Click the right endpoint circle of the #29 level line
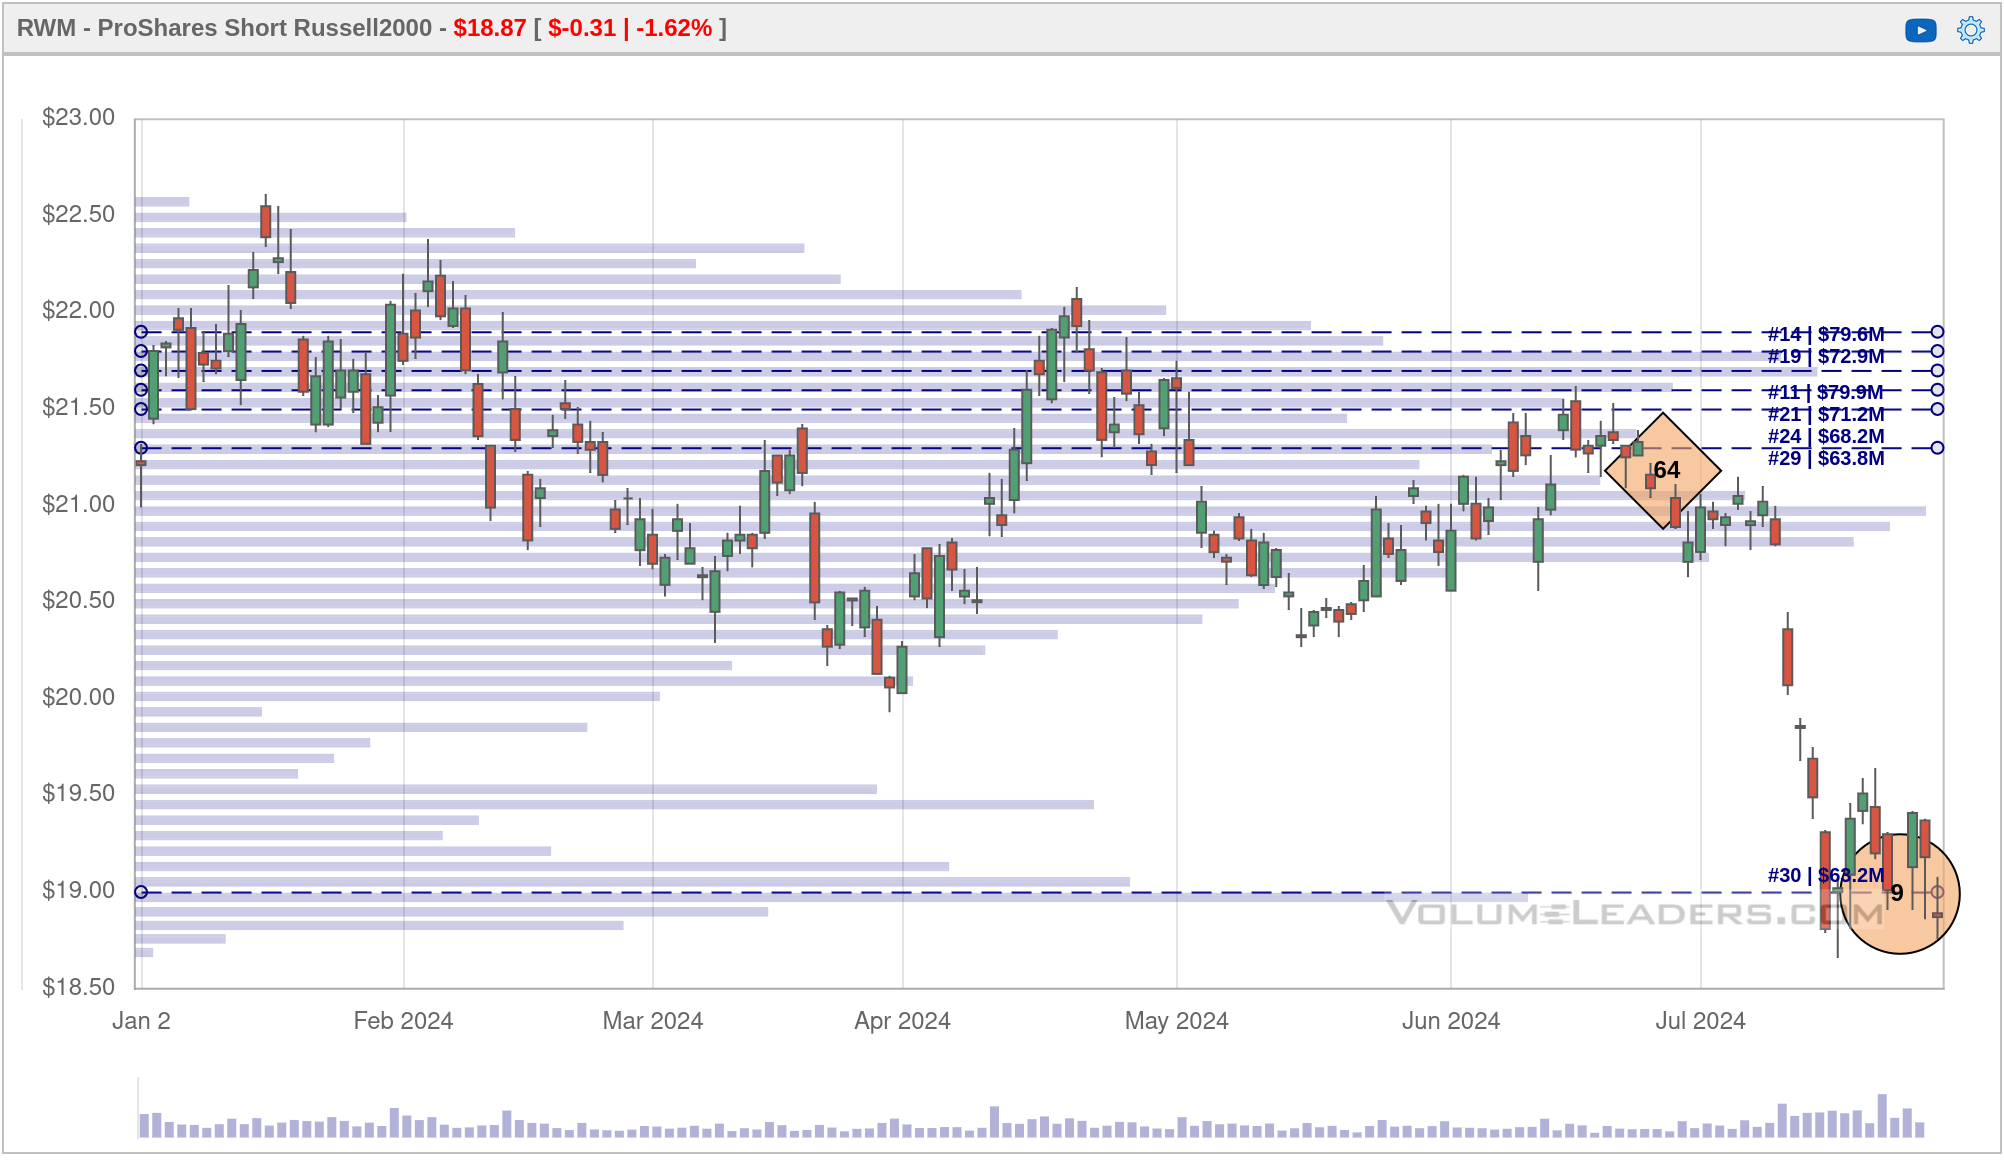 tap(1937, 448)
